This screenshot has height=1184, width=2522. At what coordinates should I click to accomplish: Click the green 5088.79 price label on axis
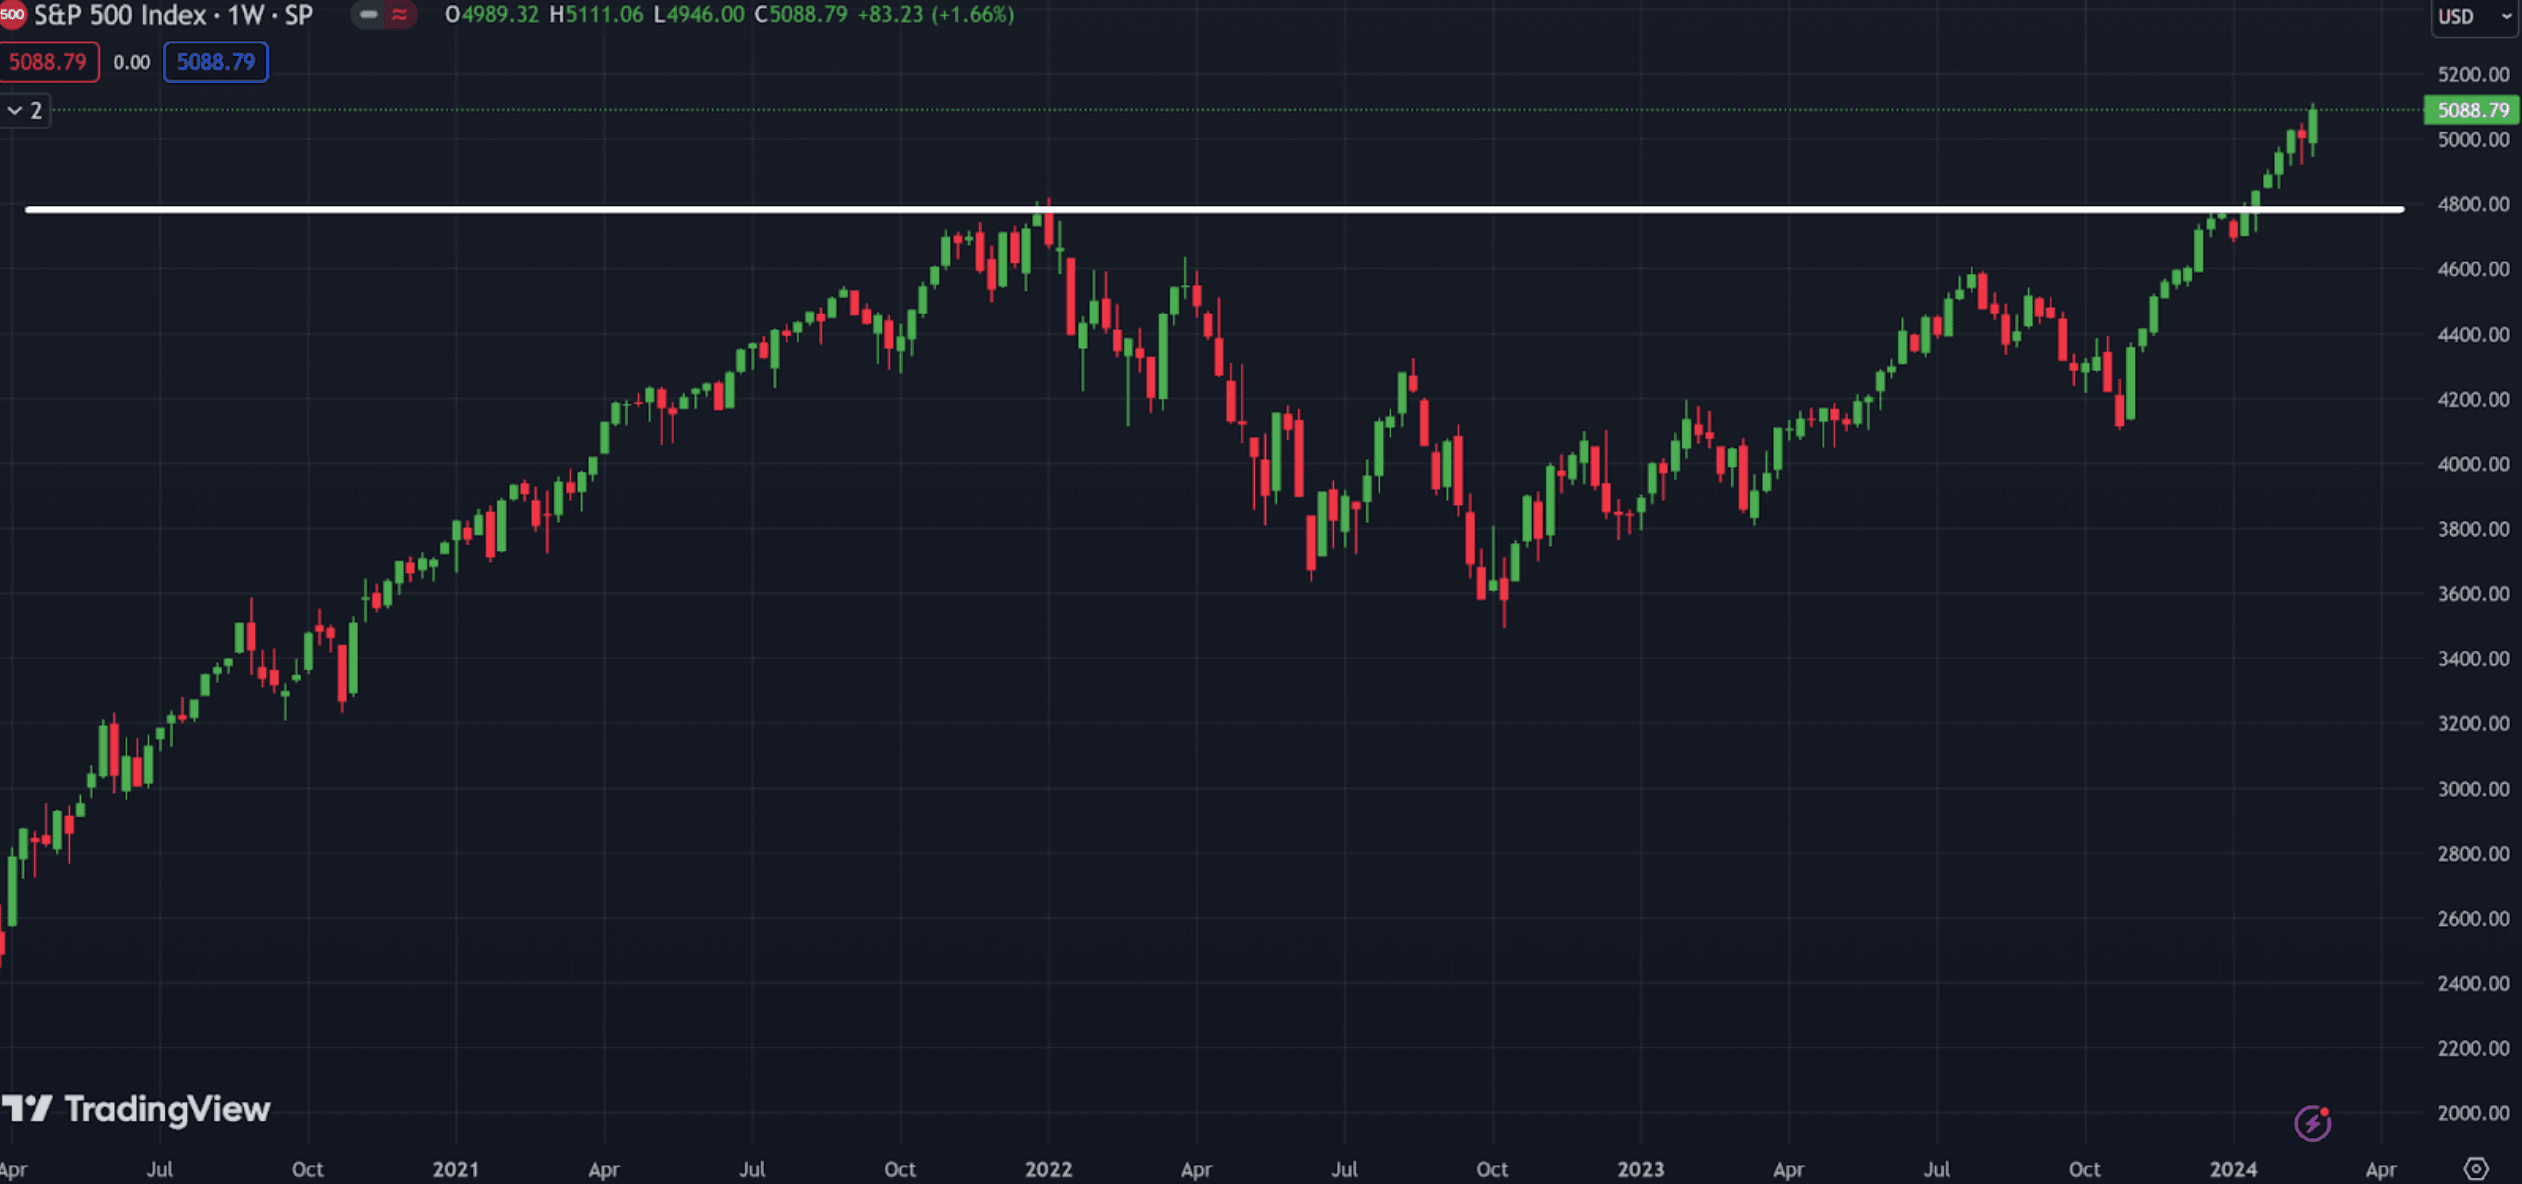[x=2472, y=110]
